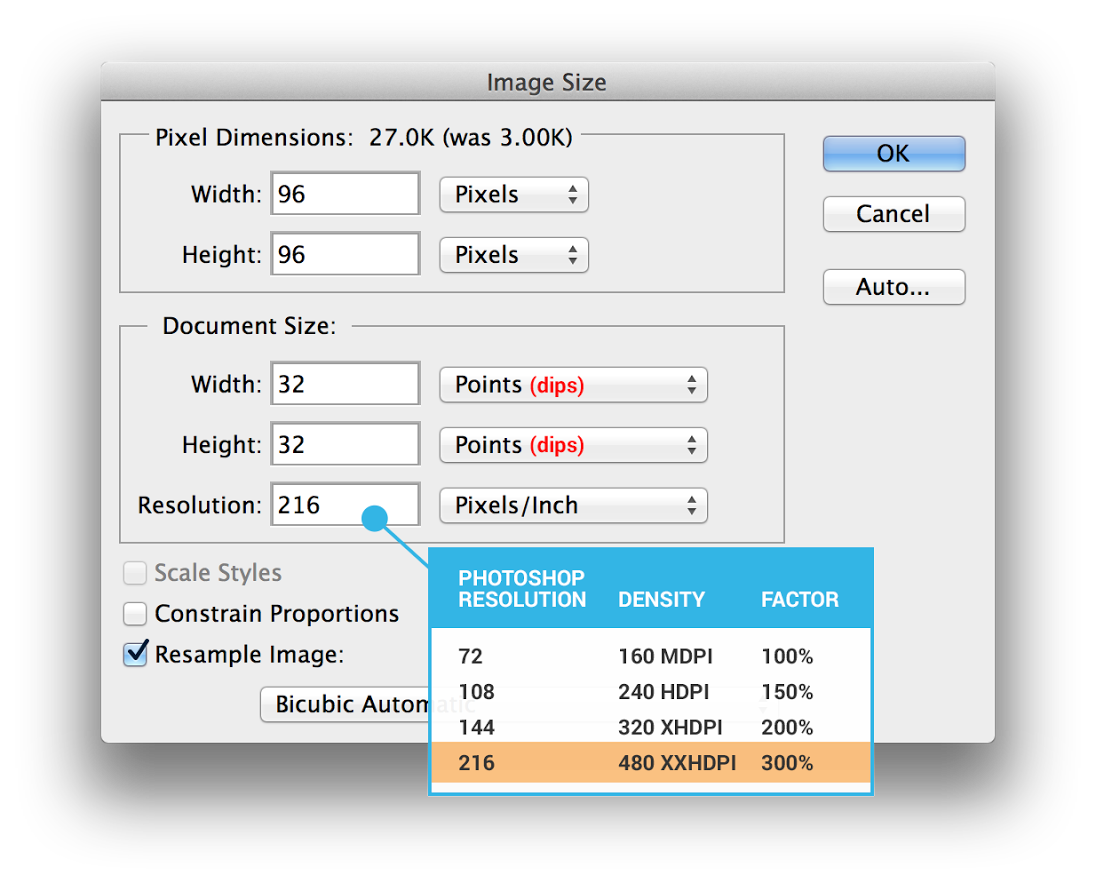Image resolution: width=1096 pixels, height=883 pixels.
Task: Click the Pixel Dimensions Height field
Action: click(x=345, y=255)
